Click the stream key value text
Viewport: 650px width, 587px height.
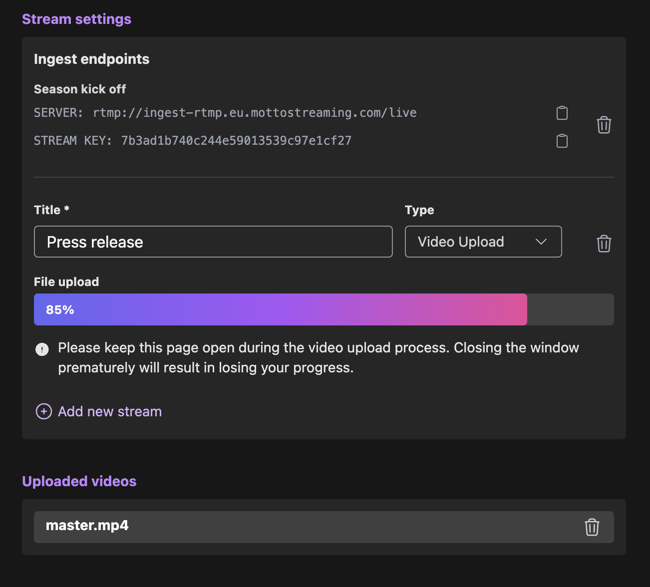coord(236,141)
